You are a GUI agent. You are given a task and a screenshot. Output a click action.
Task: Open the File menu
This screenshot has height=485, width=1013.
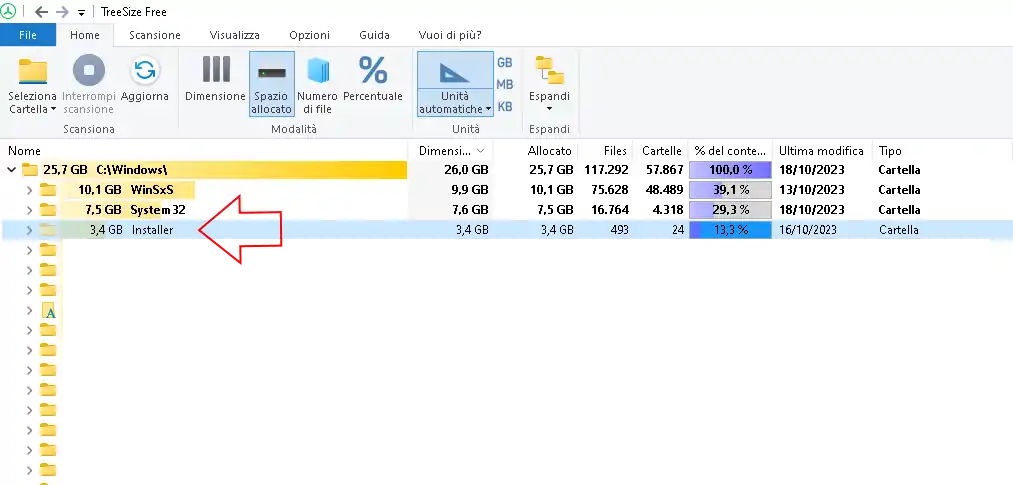pos(28,35)
